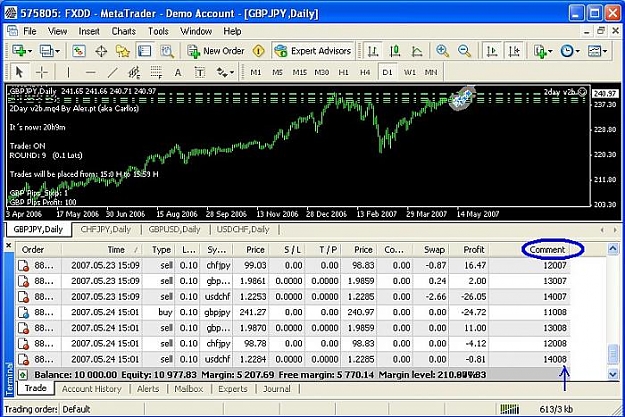Open the Templates dropdown

point(595,51)
